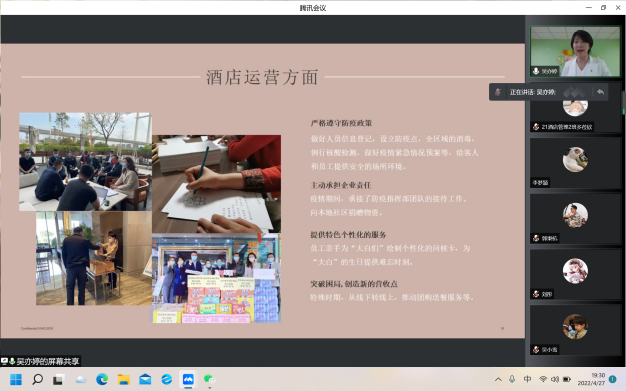Click the red-and-white anime avatar participant tile

coord(575,274)
